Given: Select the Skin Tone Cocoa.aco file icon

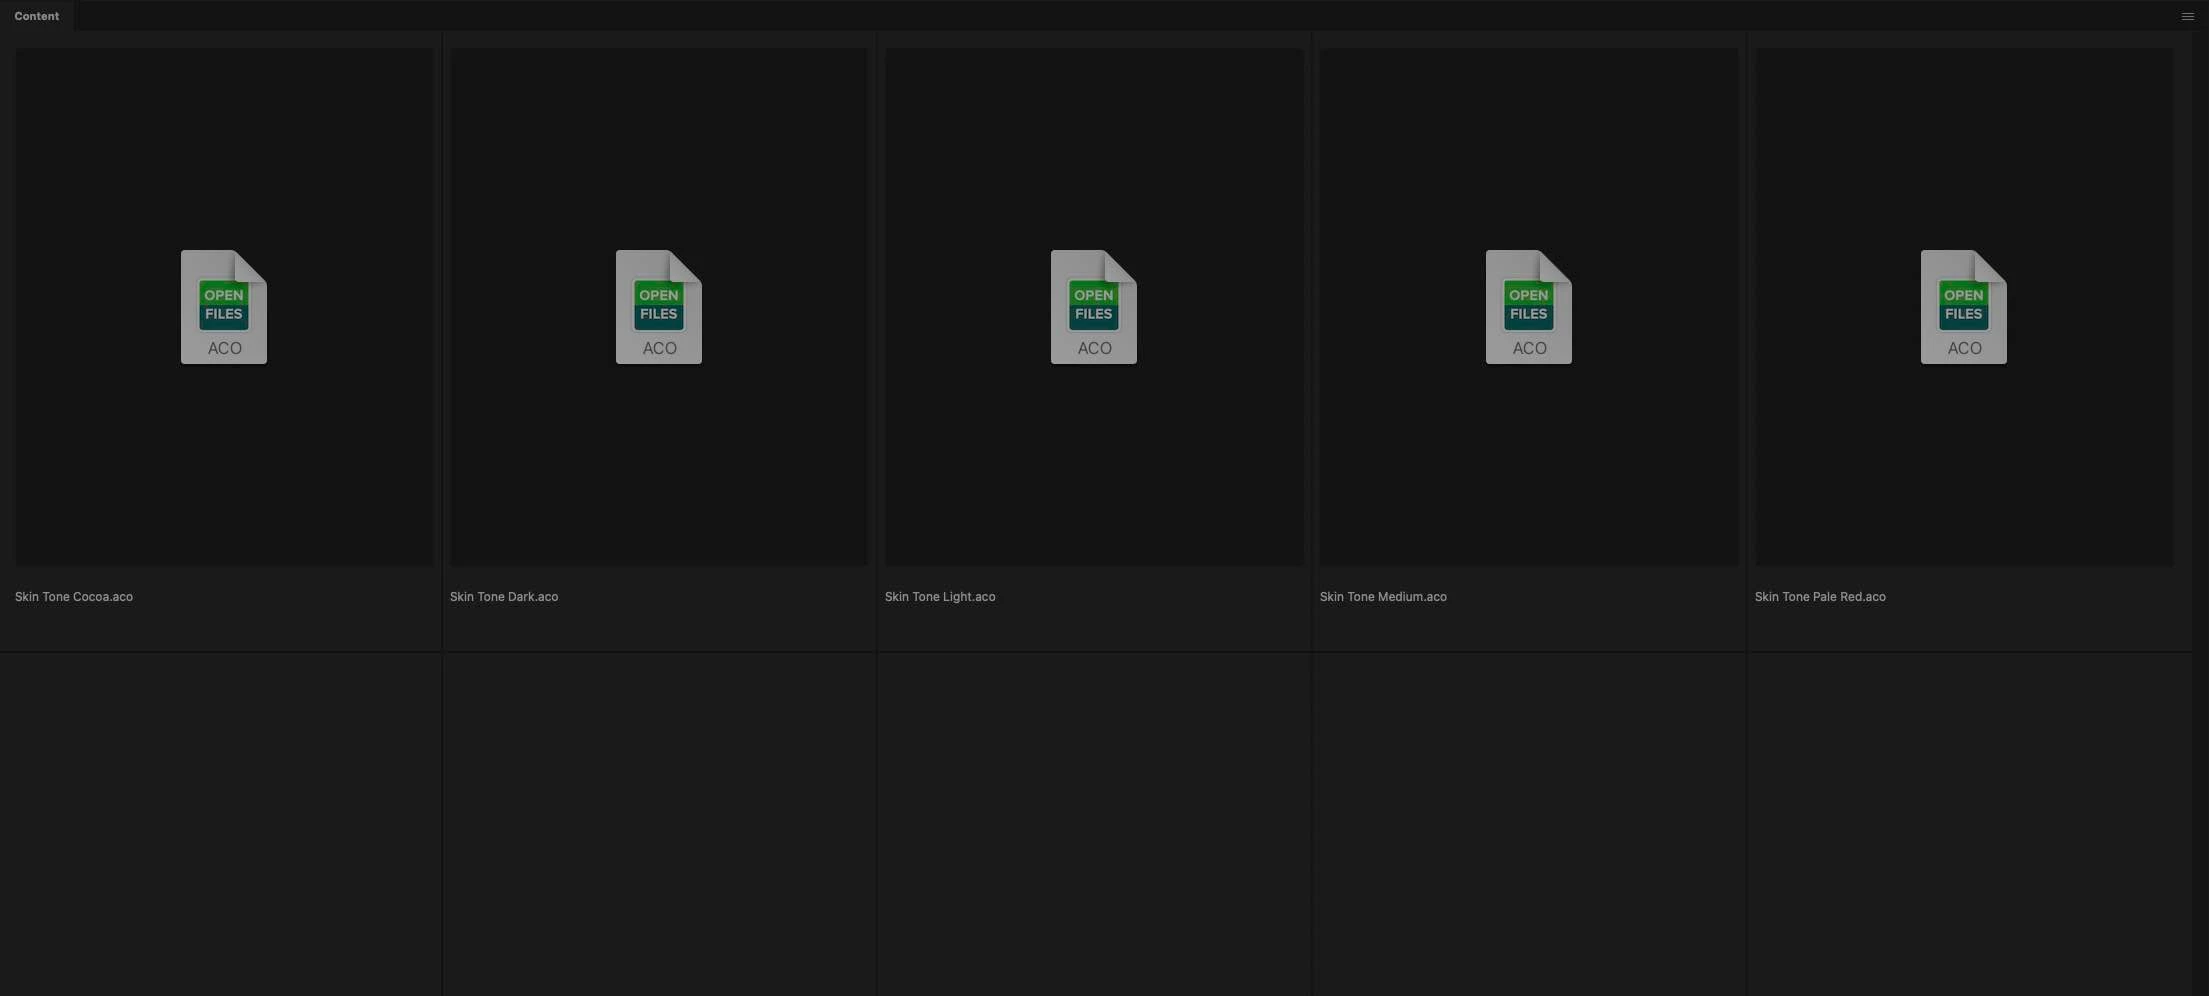Looking at the screenshot, I should pyautogui.click(x=224, y=307).
